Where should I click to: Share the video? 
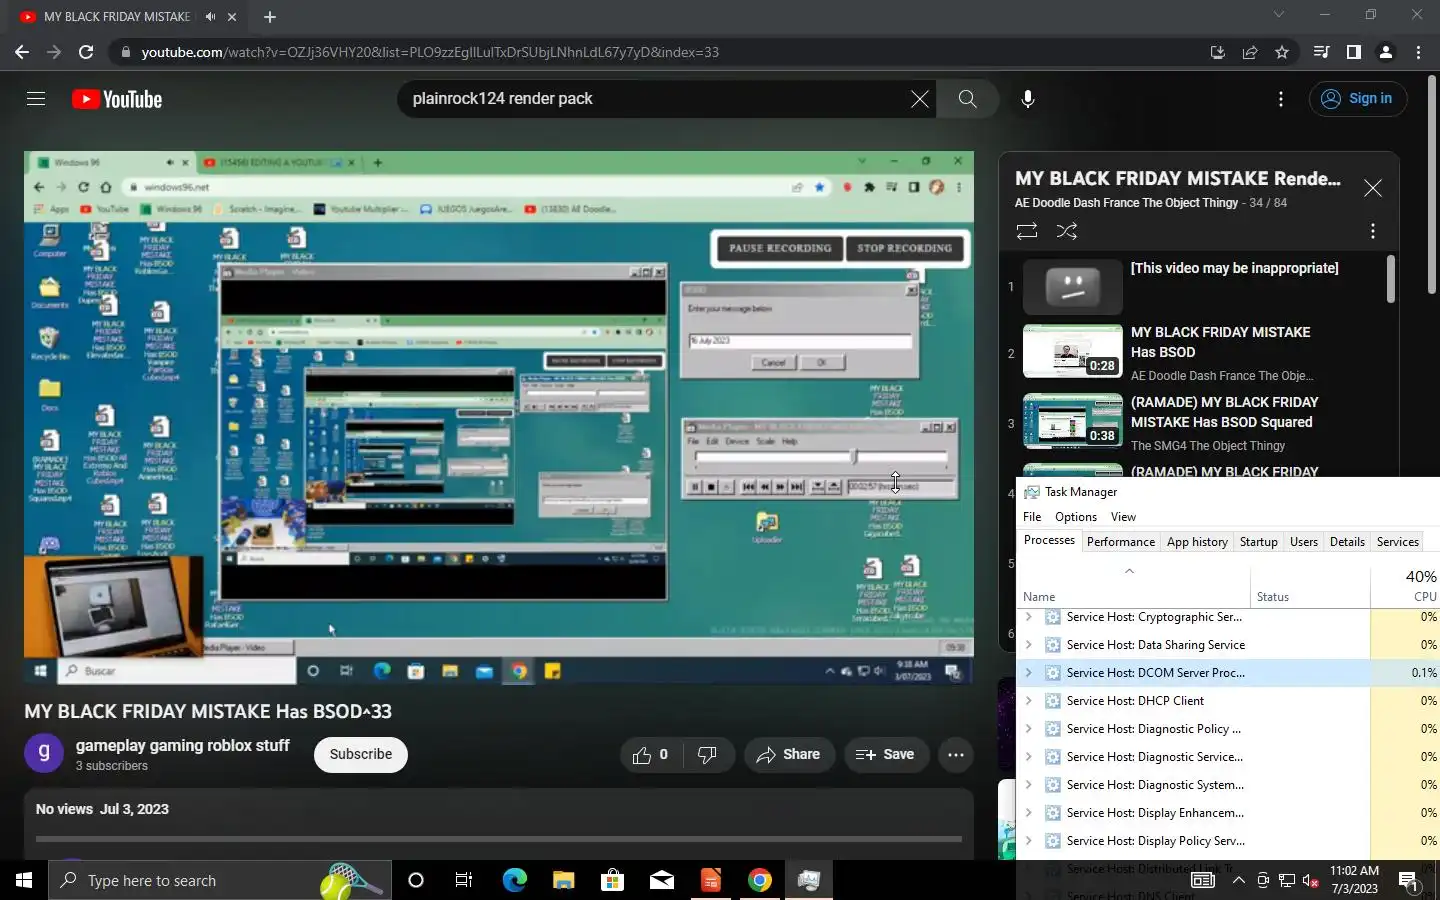point(789,754)
